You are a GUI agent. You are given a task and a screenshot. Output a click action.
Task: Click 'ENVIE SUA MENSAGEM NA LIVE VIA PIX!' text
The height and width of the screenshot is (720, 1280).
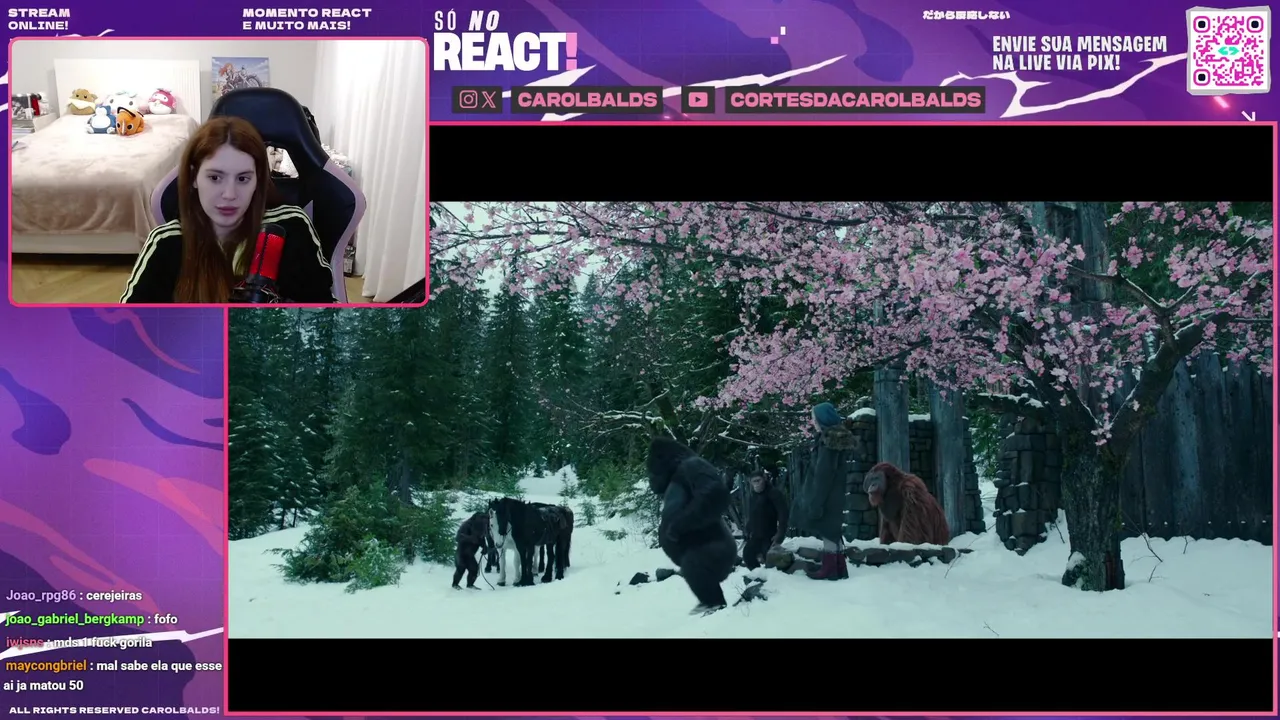coord(1079,54)
